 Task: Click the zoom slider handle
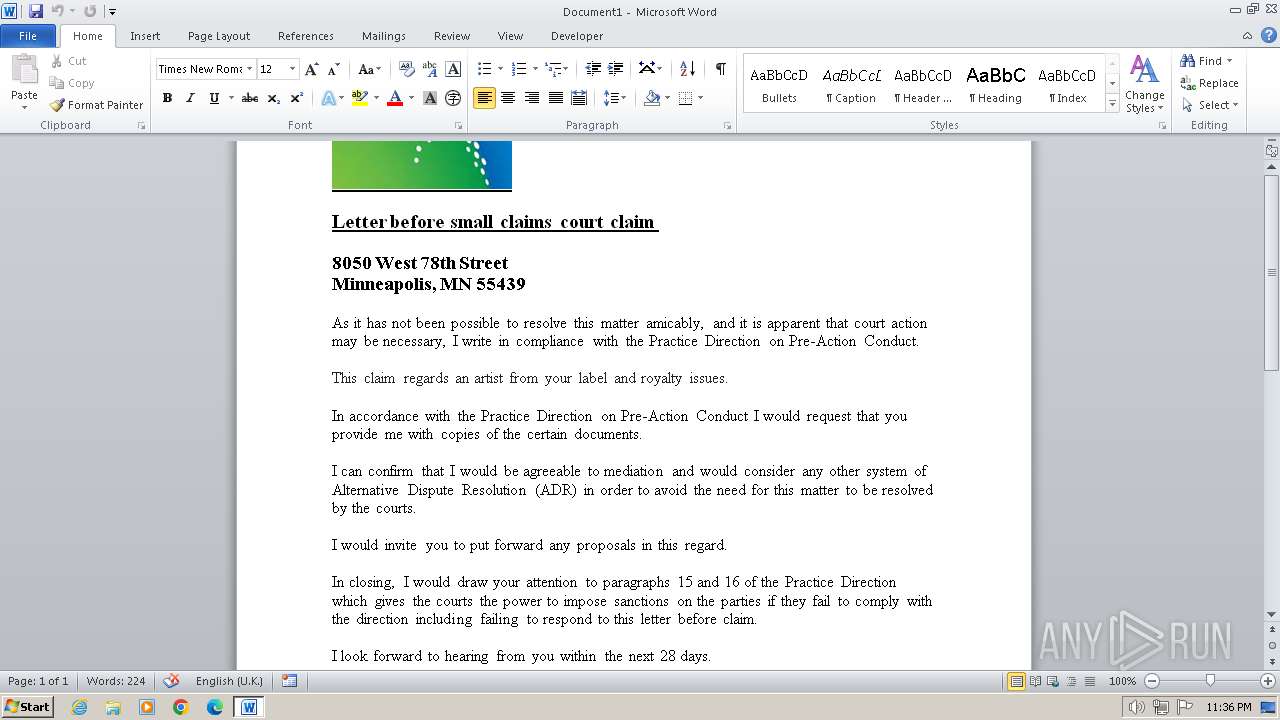1210,681
